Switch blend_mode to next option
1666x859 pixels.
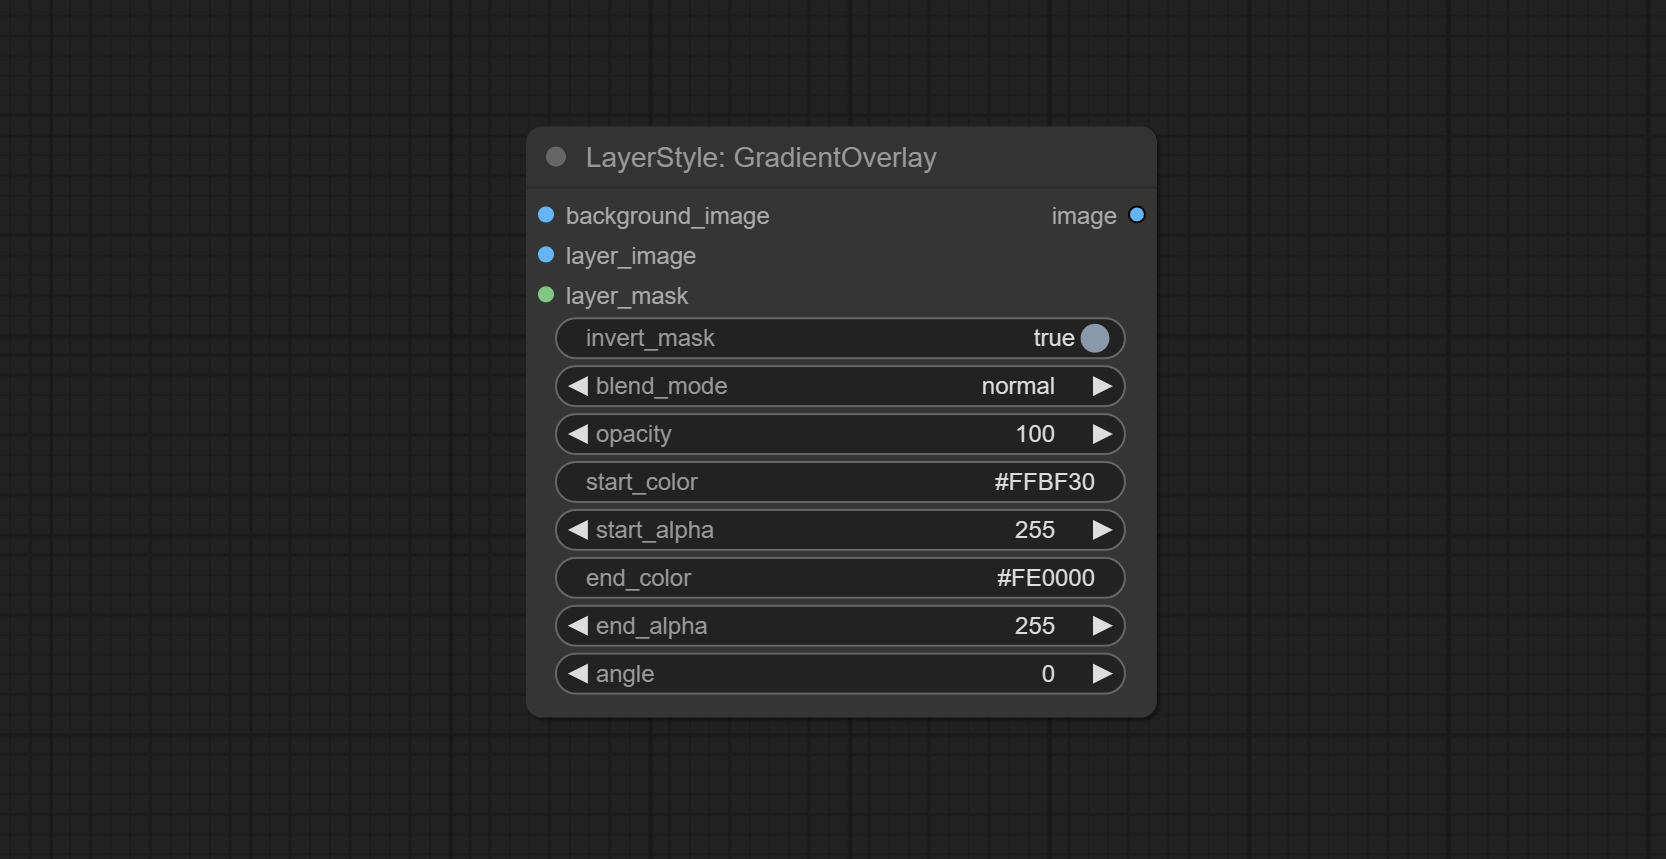point(1102,386)
